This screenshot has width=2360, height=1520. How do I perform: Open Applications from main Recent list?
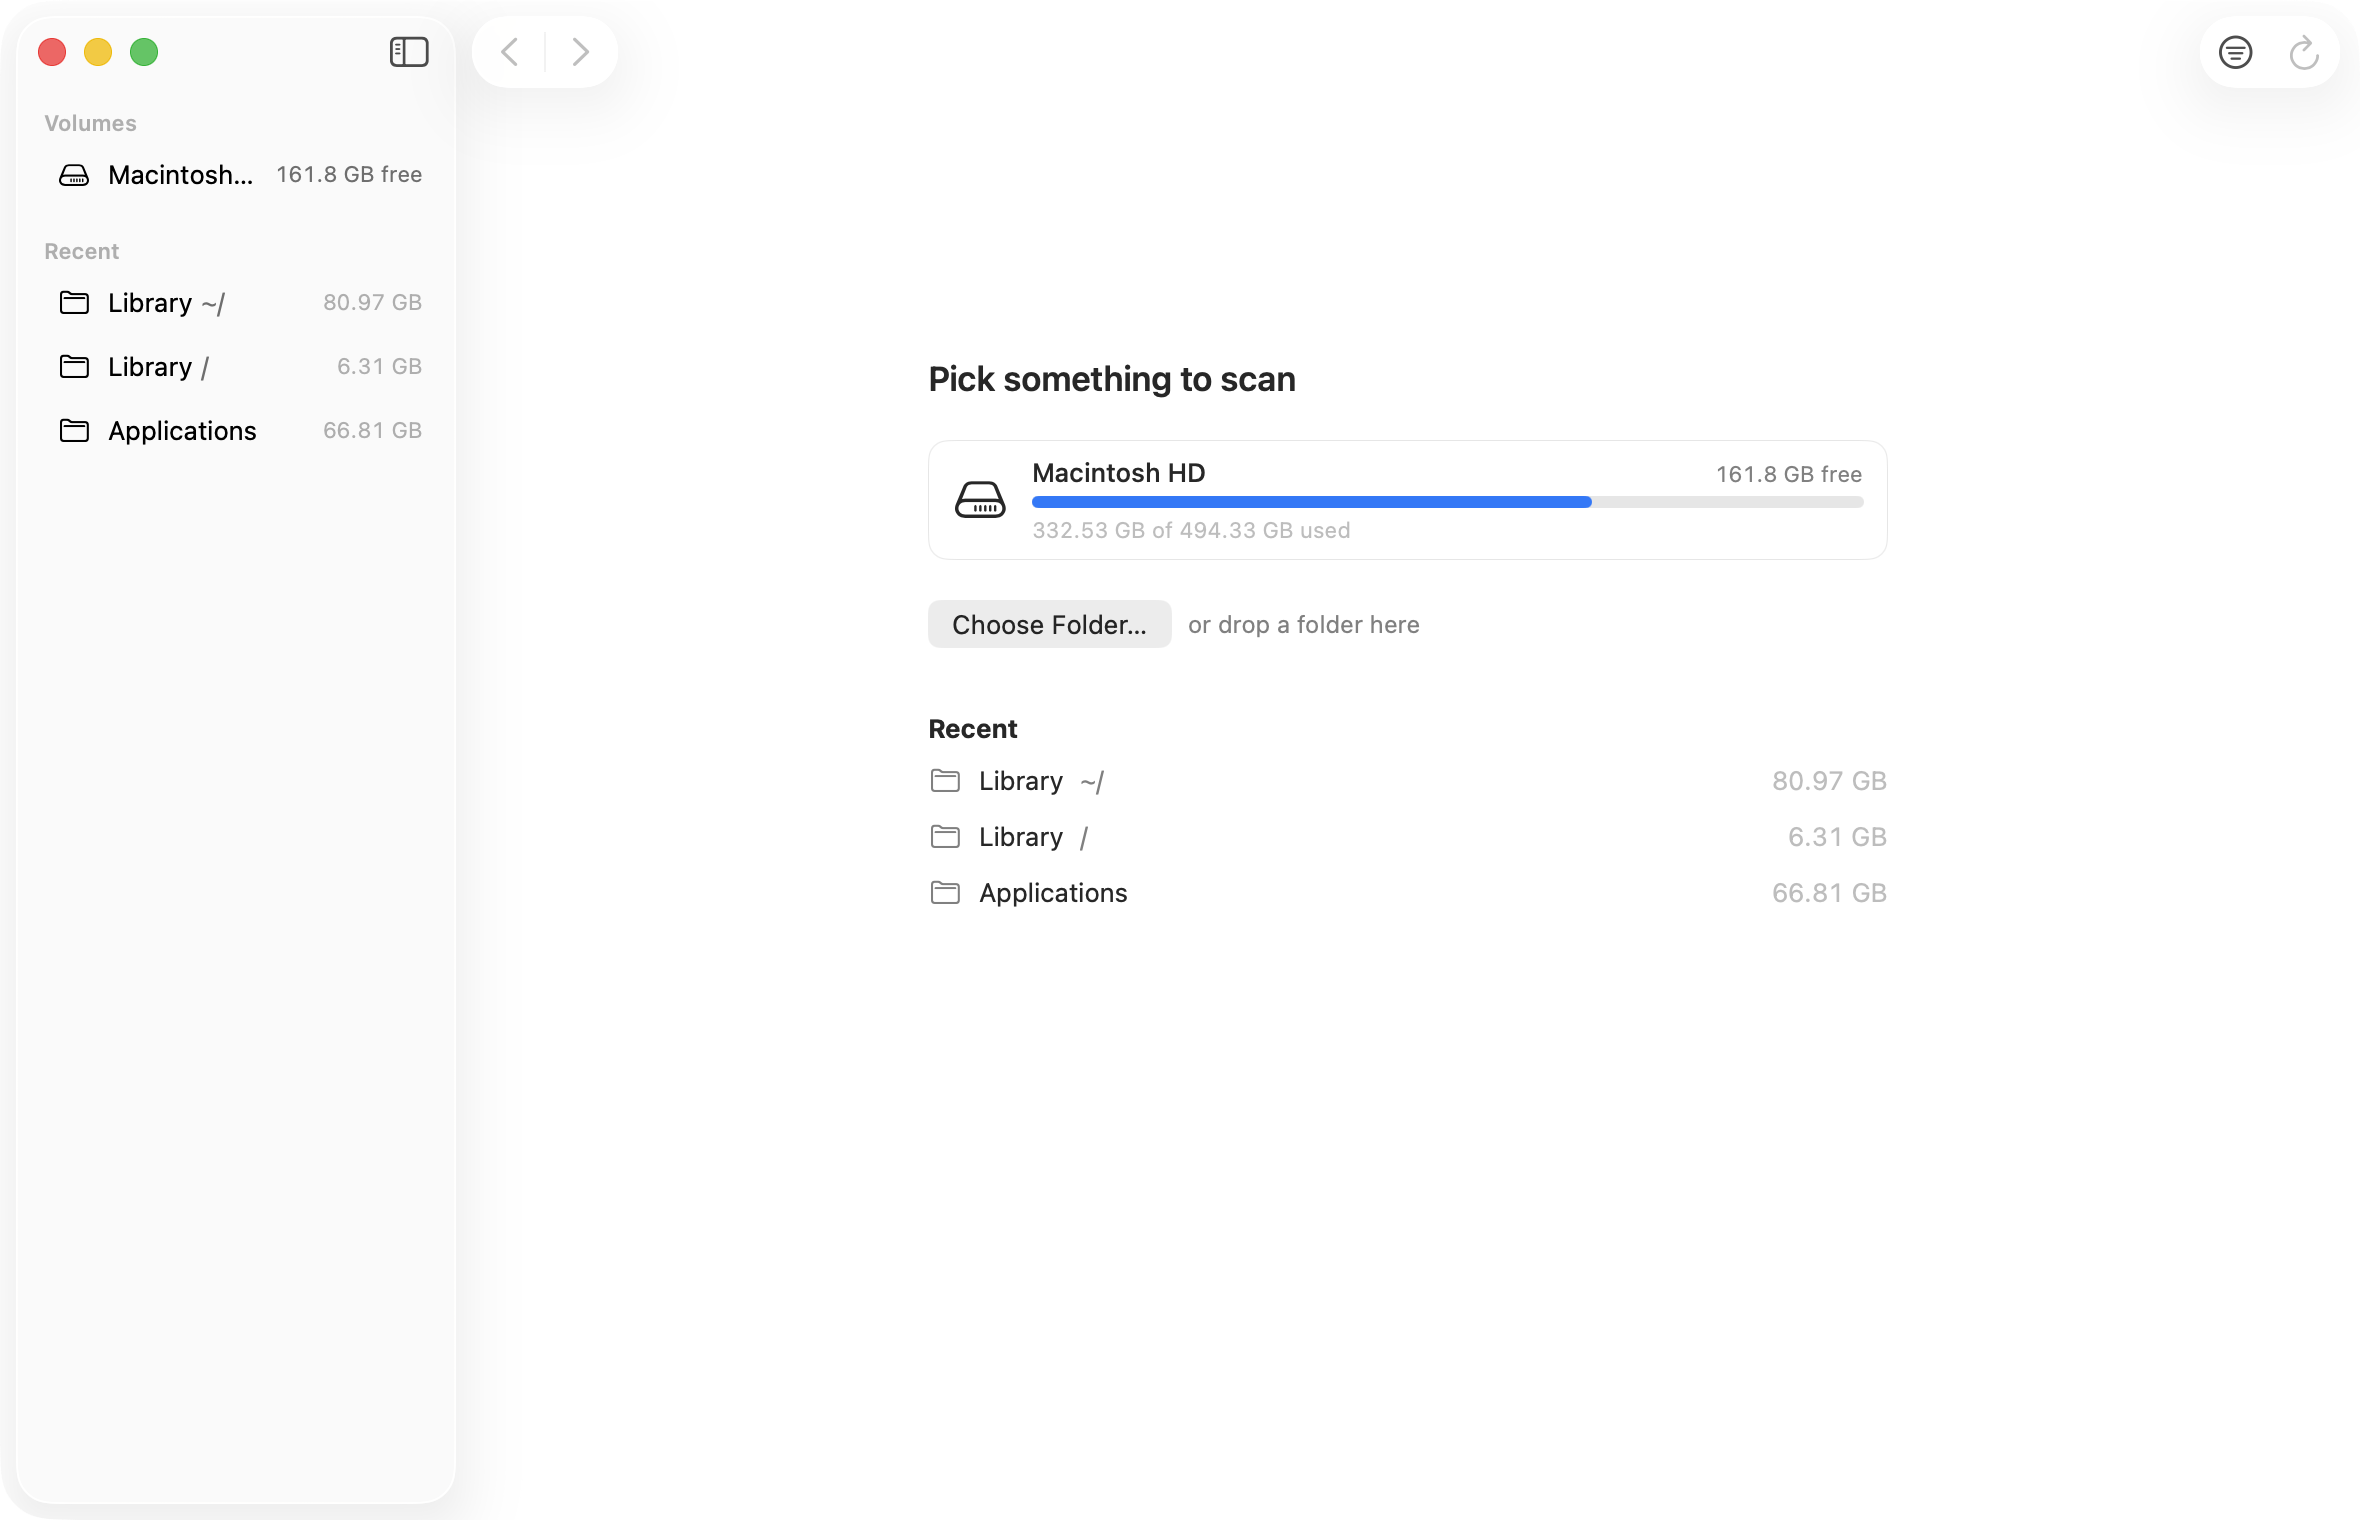(1407, 893)
